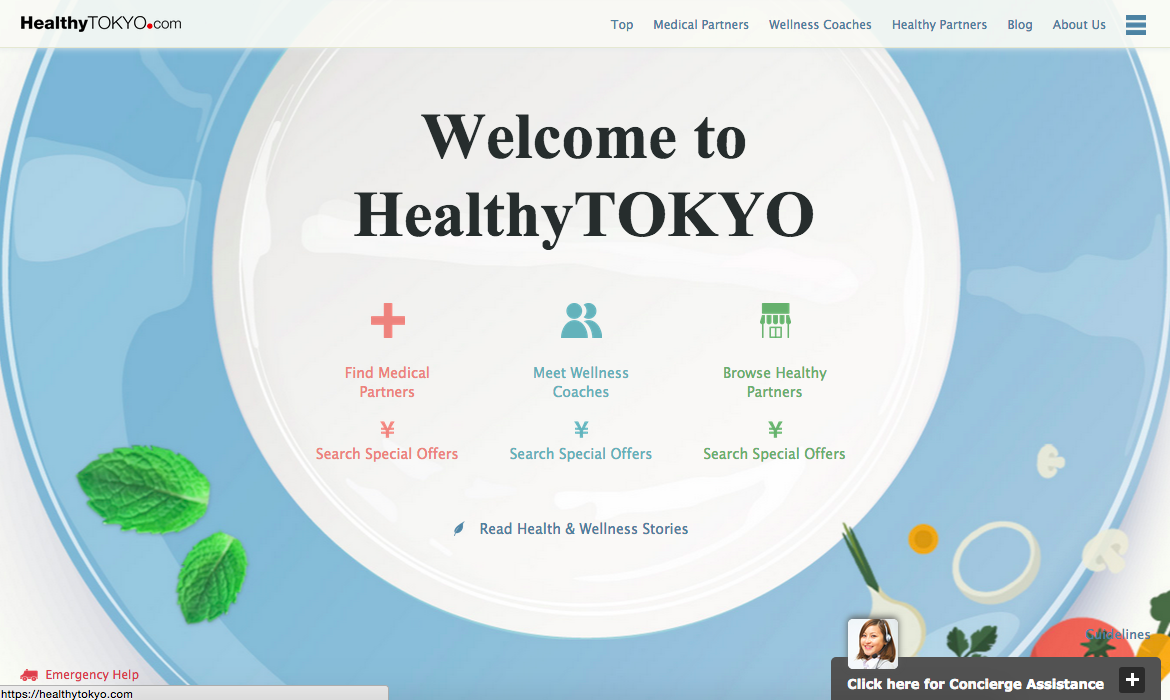Click Find Medical Partners link

[x=387, y=382]
